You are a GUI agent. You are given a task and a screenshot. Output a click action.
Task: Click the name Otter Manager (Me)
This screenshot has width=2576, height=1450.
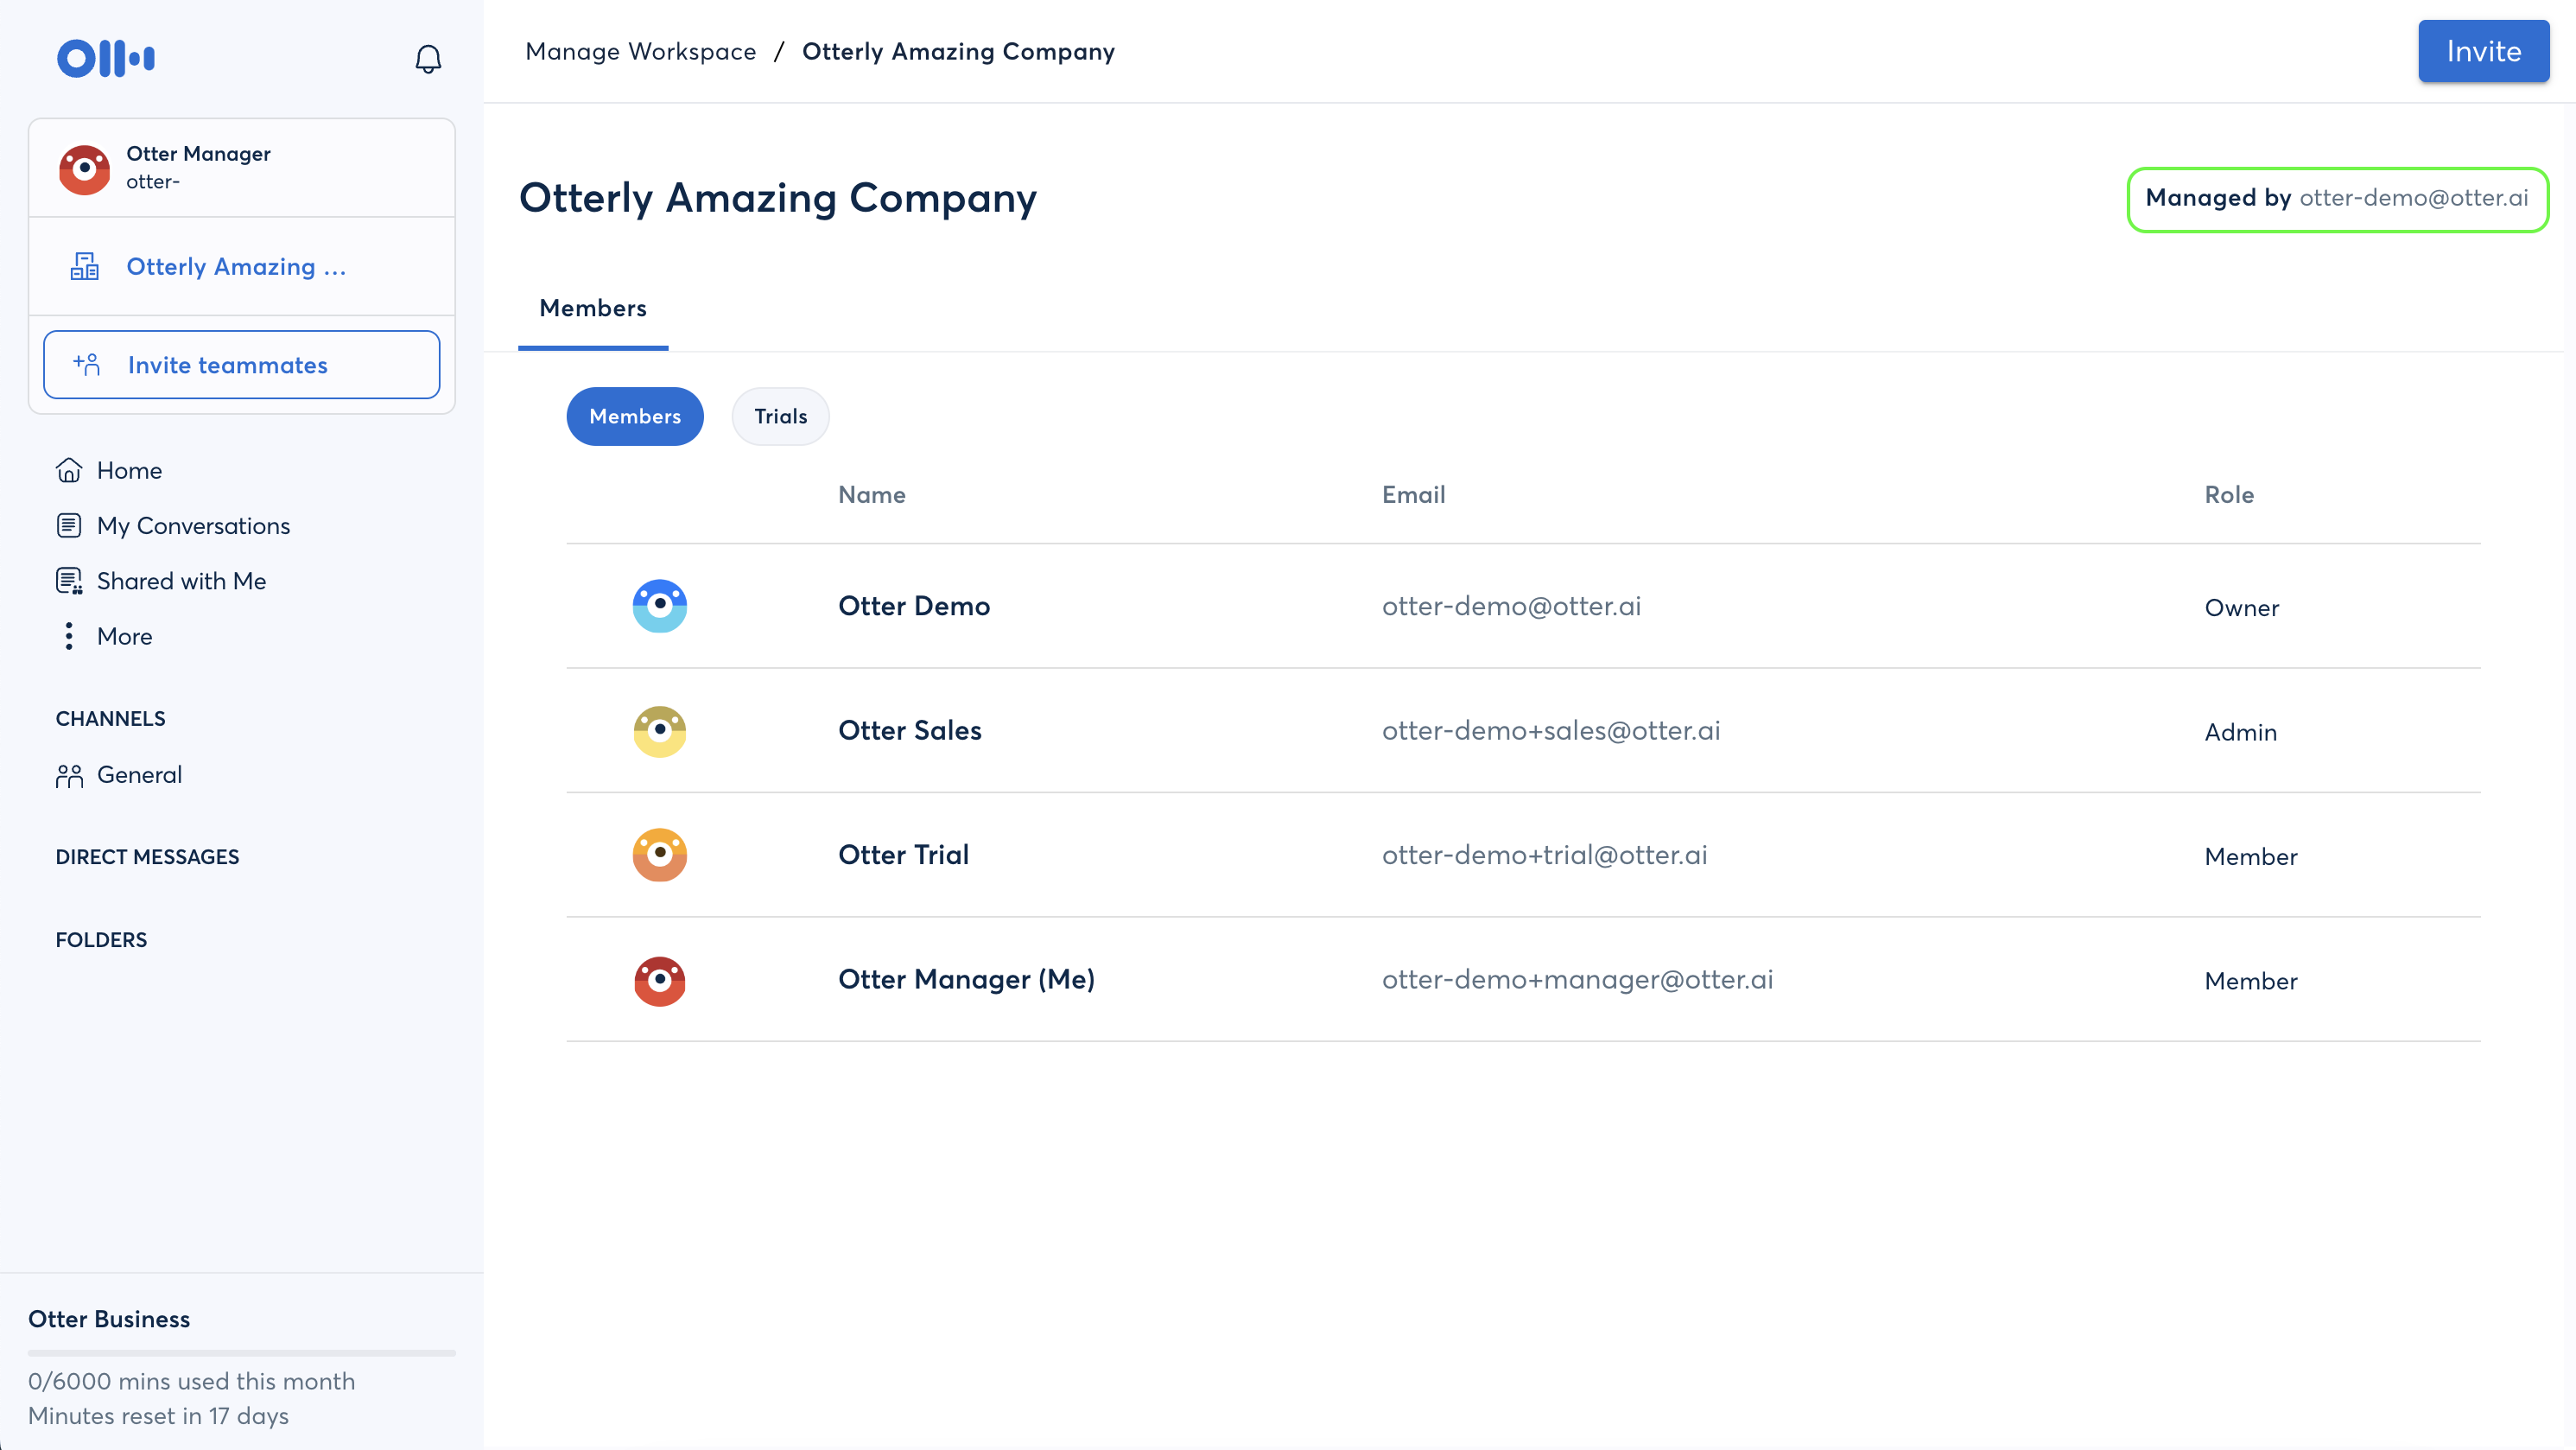tap(966, 979)
